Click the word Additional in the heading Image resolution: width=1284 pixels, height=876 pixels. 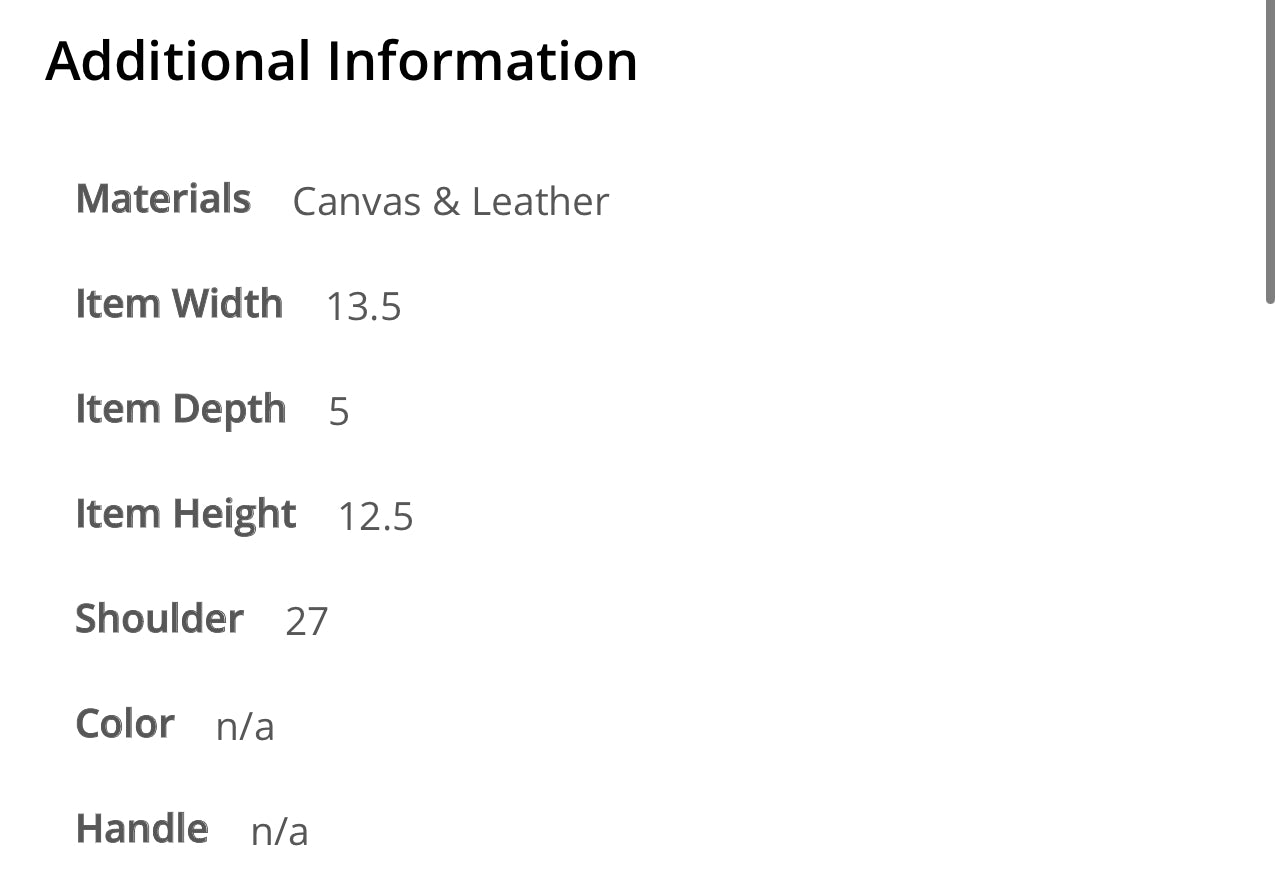point(178,60)
